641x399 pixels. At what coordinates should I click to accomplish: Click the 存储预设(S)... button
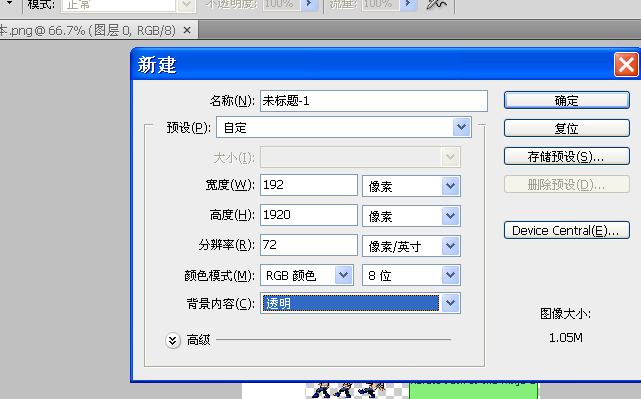567,156
